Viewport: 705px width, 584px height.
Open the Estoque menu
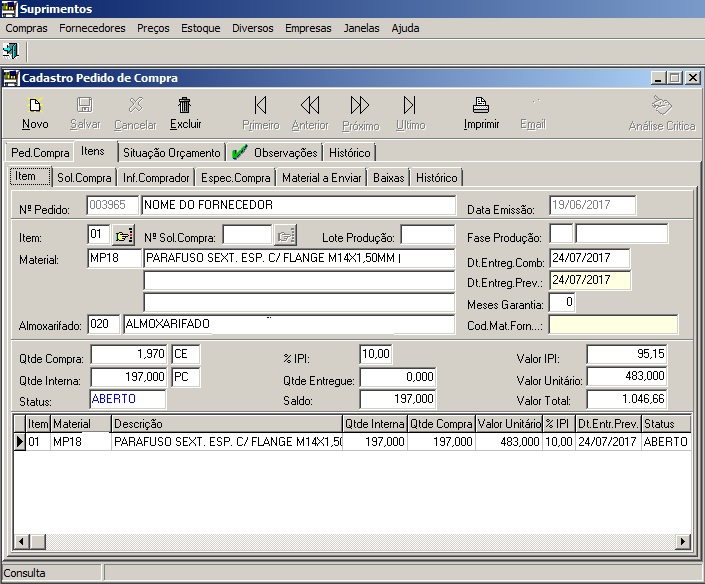point(200,28)
